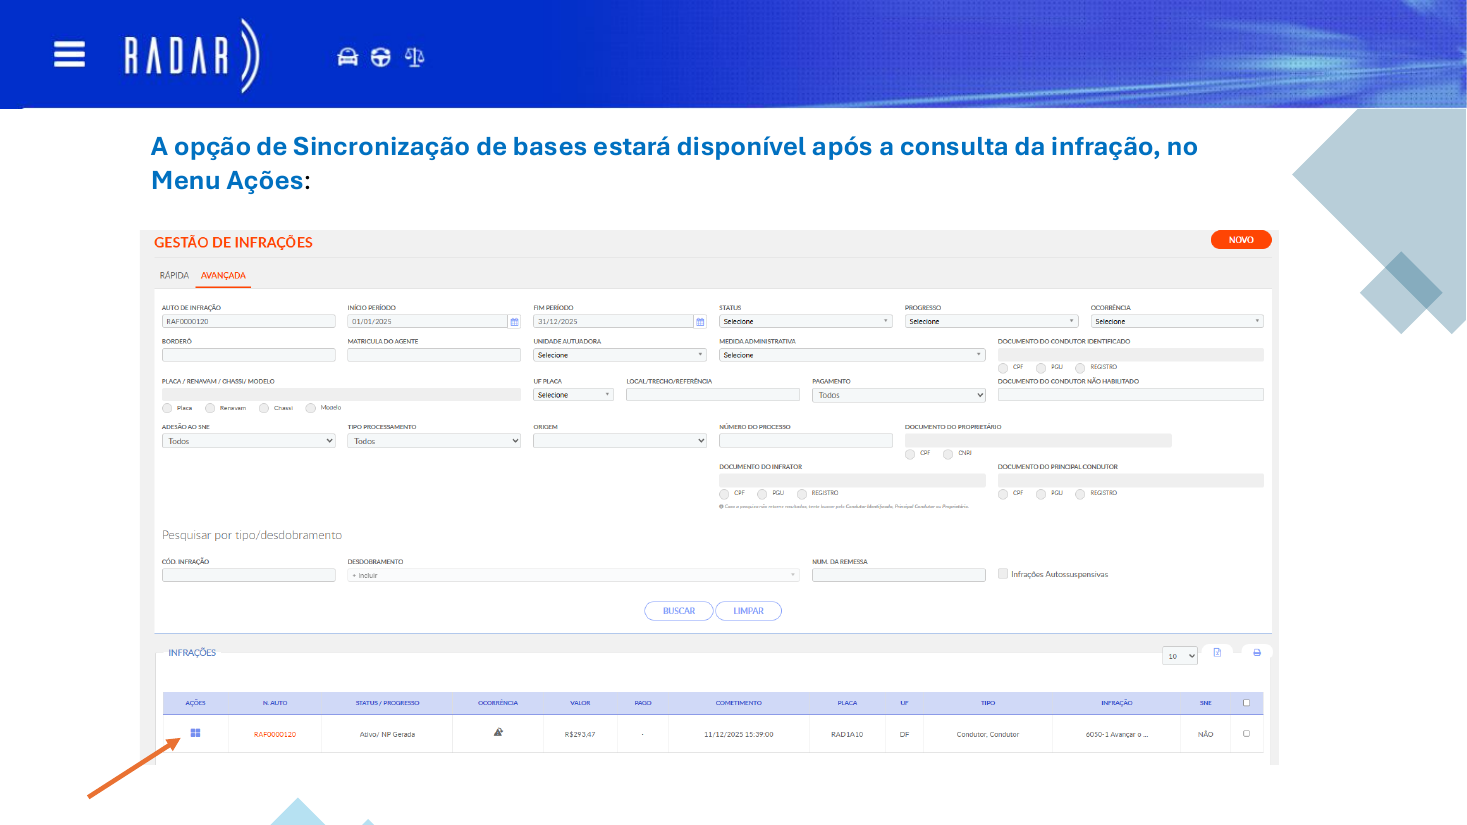Click the print icon above infractions table
The height and width of the screenshot is (825, 1467).
click(x=1257, y=652)
